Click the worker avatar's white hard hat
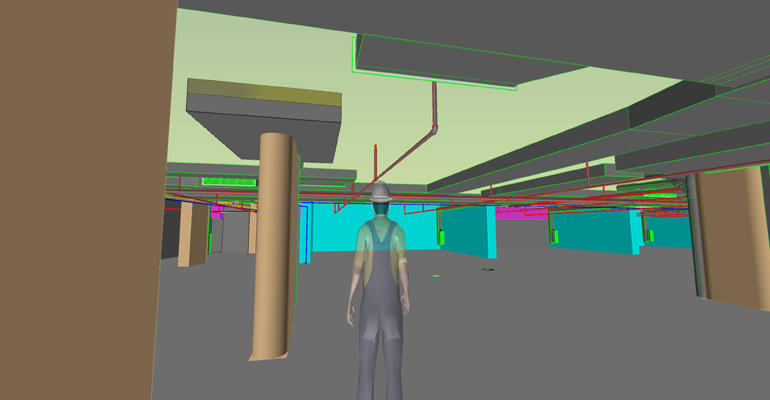 click(380, 191)
